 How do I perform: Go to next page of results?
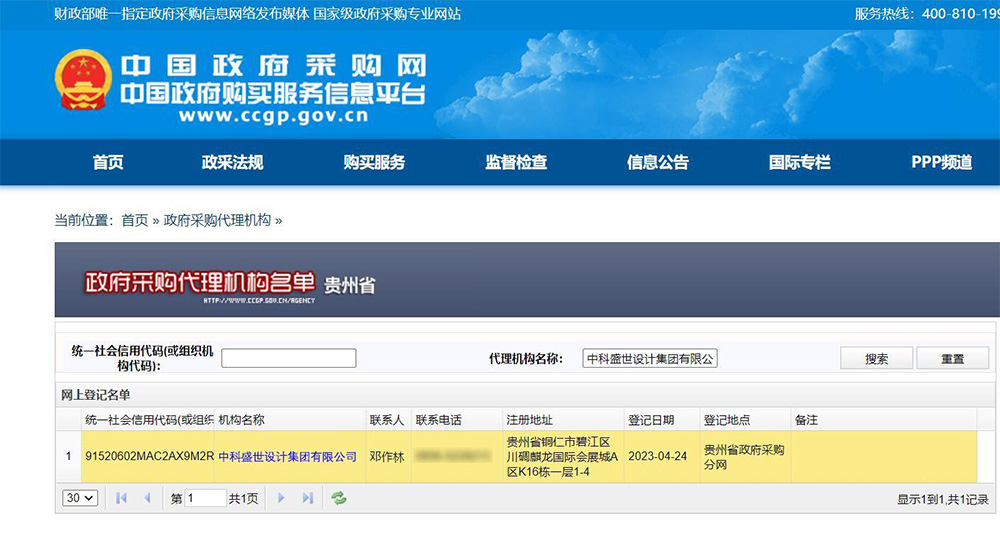[x=281, y=498]
